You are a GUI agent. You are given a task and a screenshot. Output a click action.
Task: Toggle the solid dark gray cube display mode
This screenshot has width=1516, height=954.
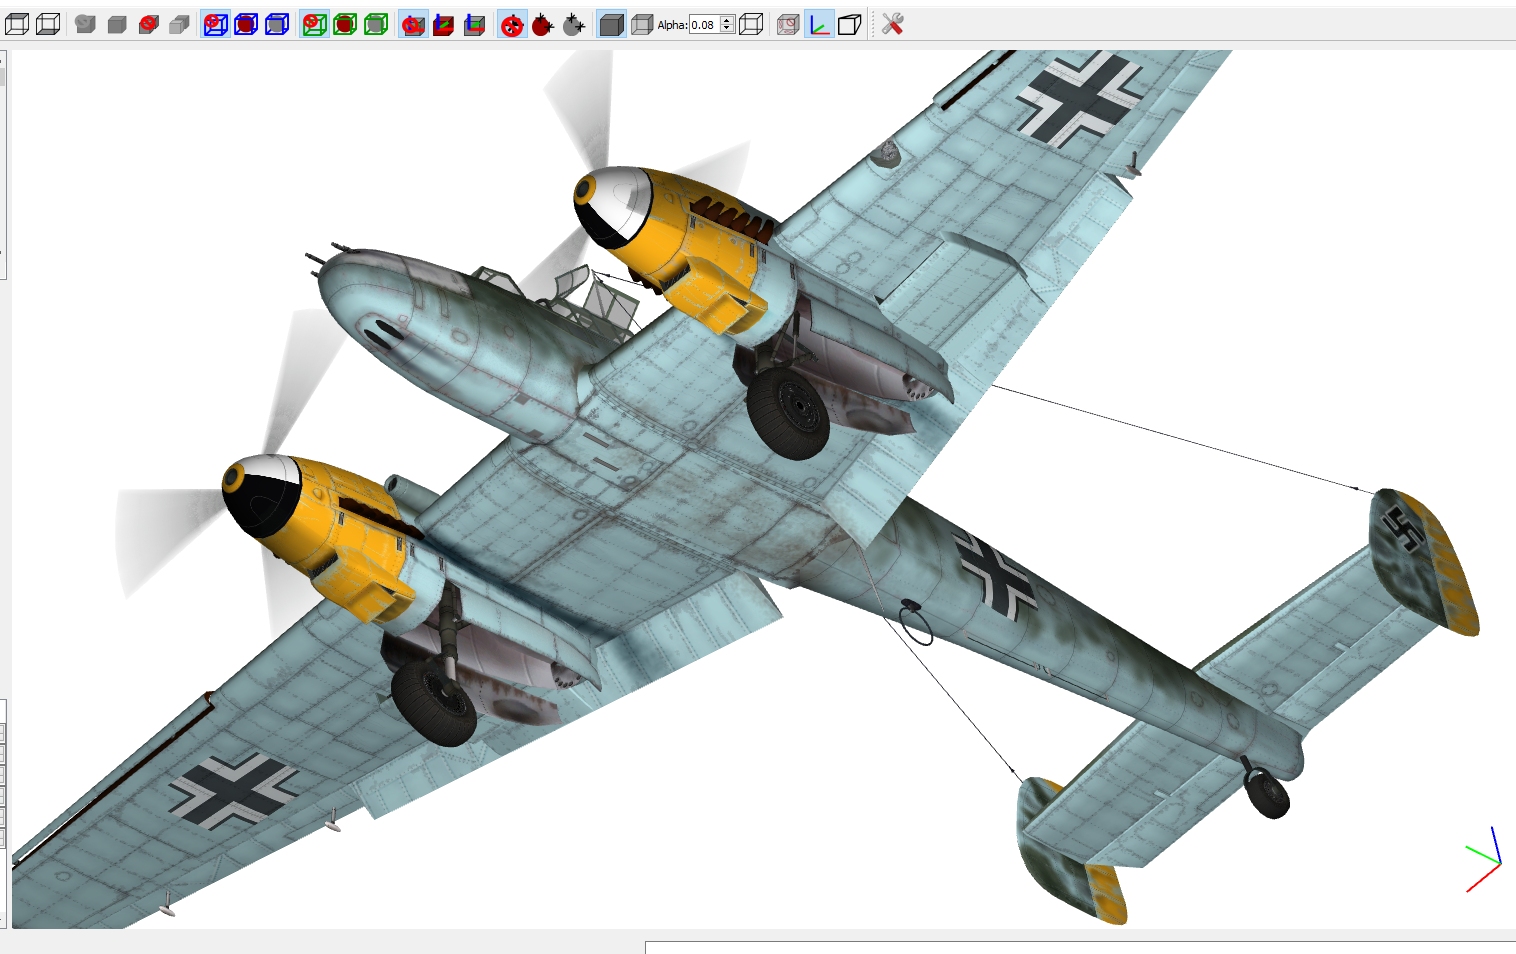point(611,24)
